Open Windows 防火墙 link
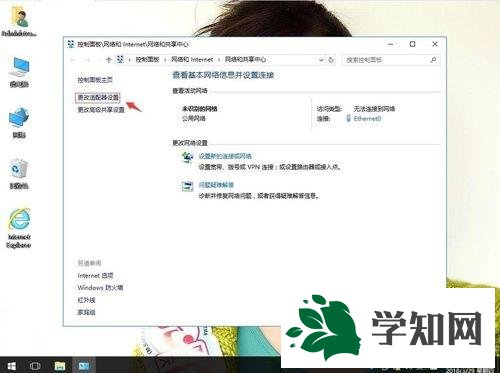Viewport: 500px width, 373px height. (100, 288)
